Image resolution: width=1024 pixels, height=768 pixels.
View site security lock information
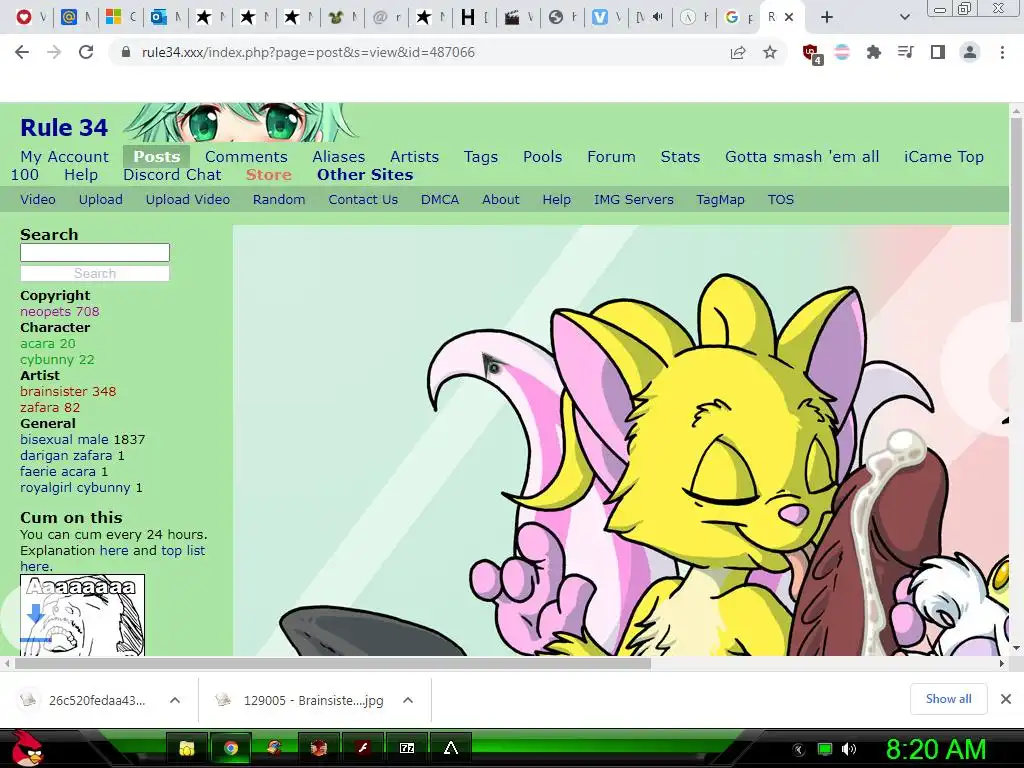[x=126, y=52]
